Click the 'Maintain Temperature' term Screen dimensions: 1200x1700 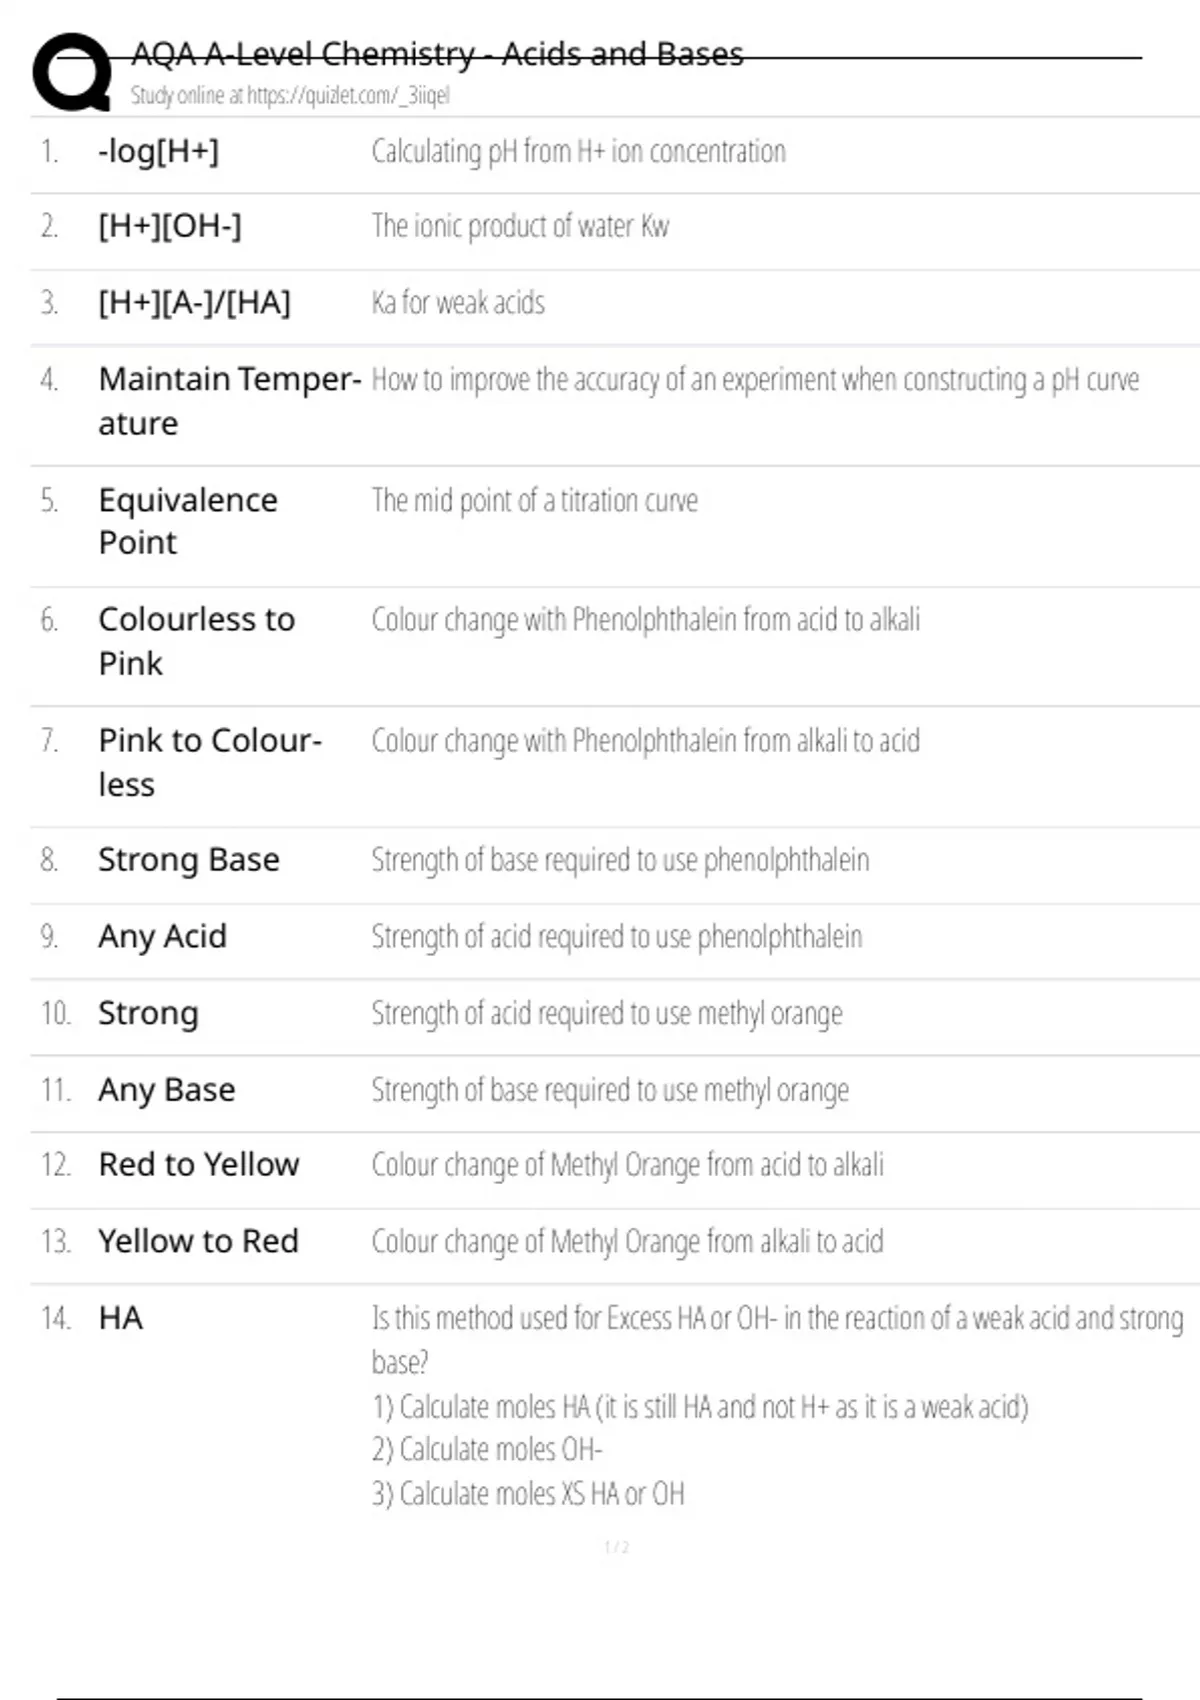(x=229, y=401)
